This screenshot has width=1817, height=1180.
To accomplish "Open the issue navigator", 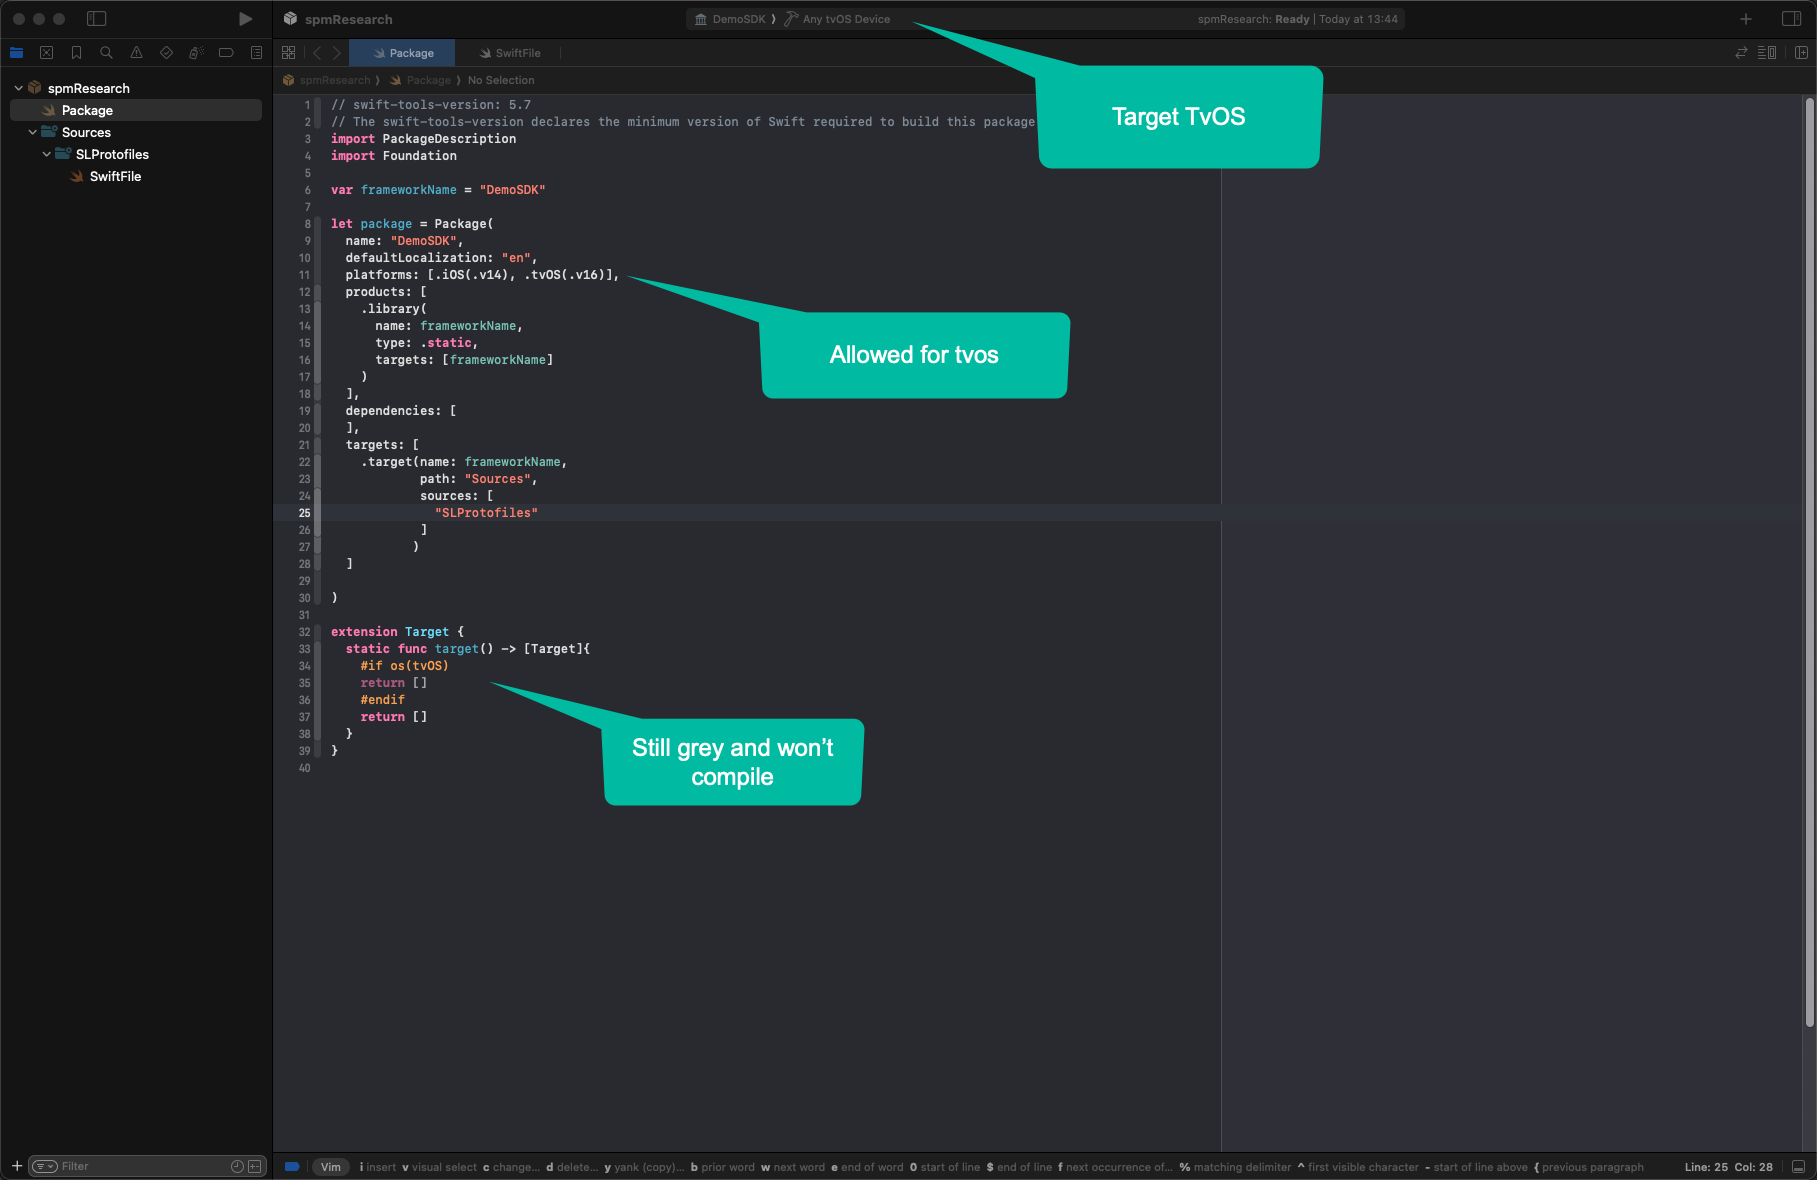I will click(136, 53).
